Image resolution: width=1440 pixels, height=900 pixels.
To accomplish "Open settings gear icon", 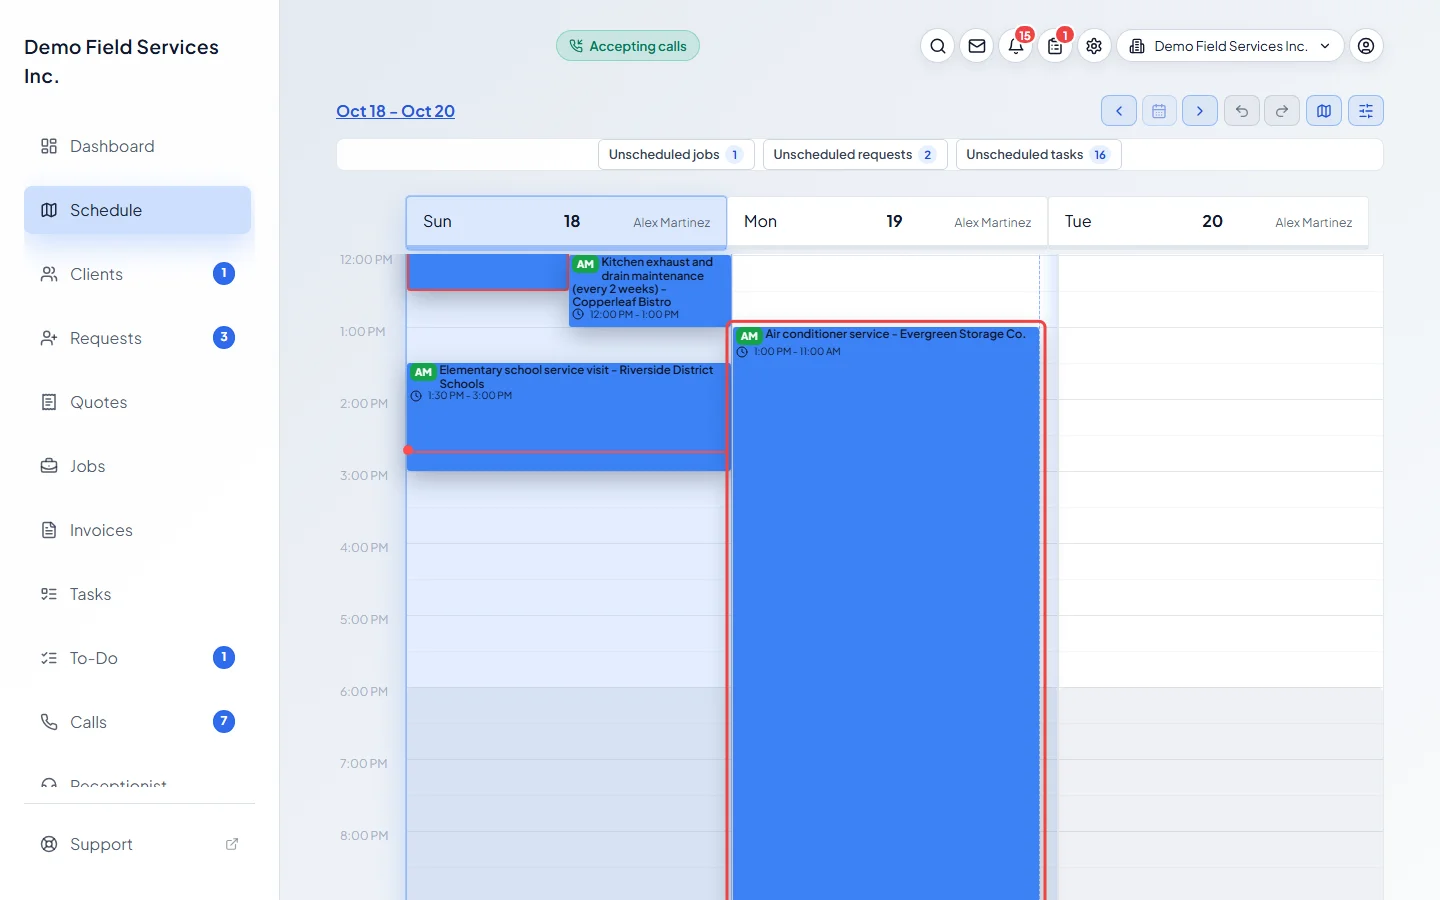I will [x=1094, y=46].
